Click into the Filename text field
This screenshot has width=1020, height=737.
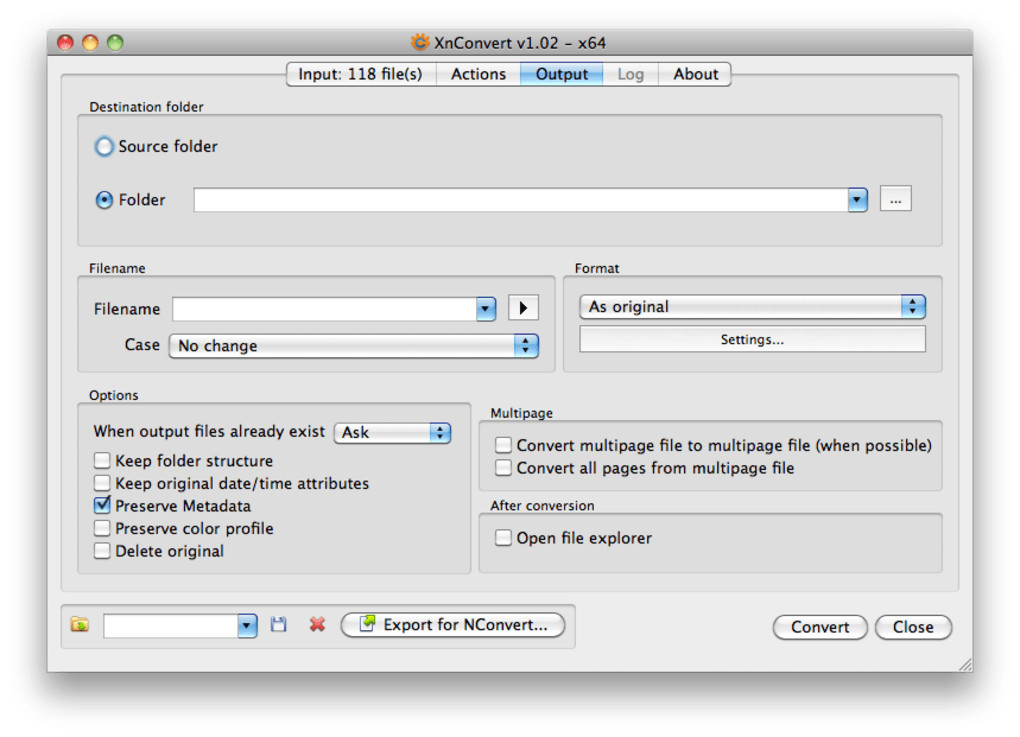tap(324, 309)
